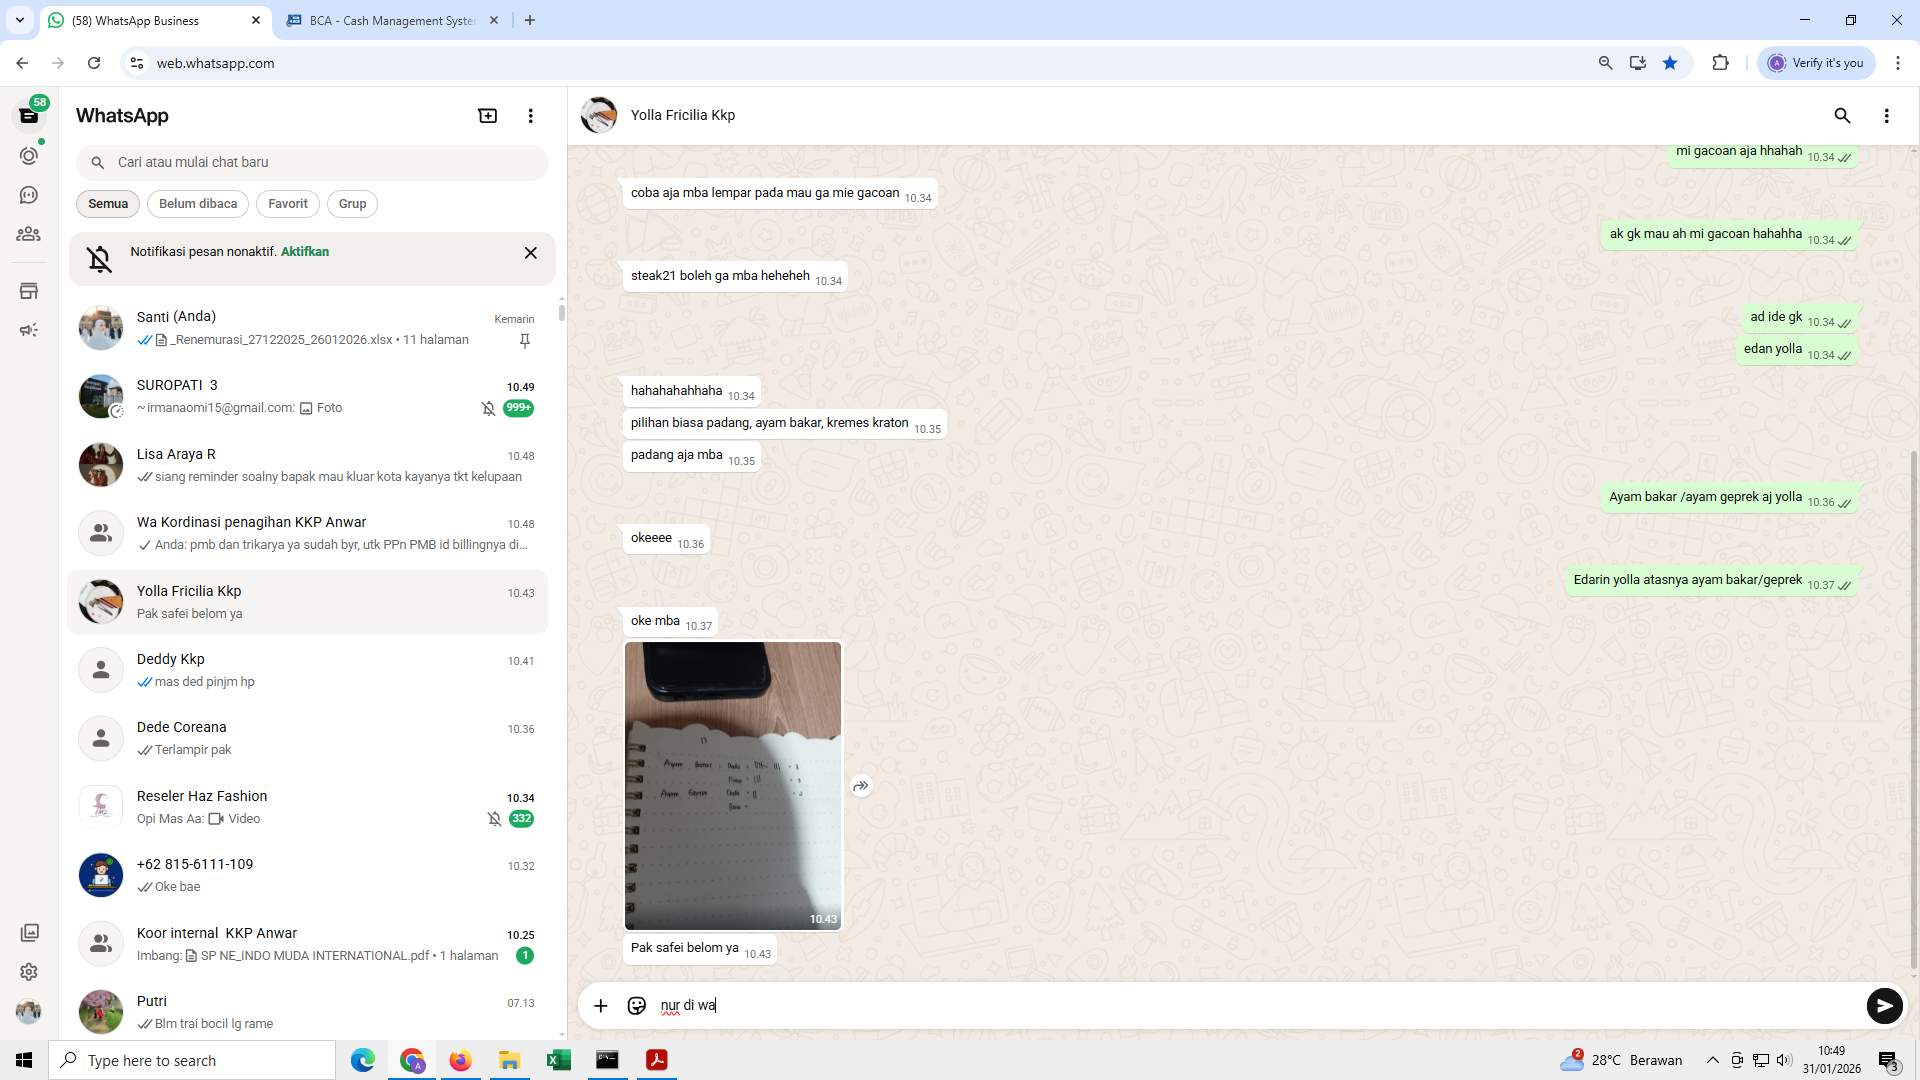Toggle the Belum dibaca filter

(197, 204)
